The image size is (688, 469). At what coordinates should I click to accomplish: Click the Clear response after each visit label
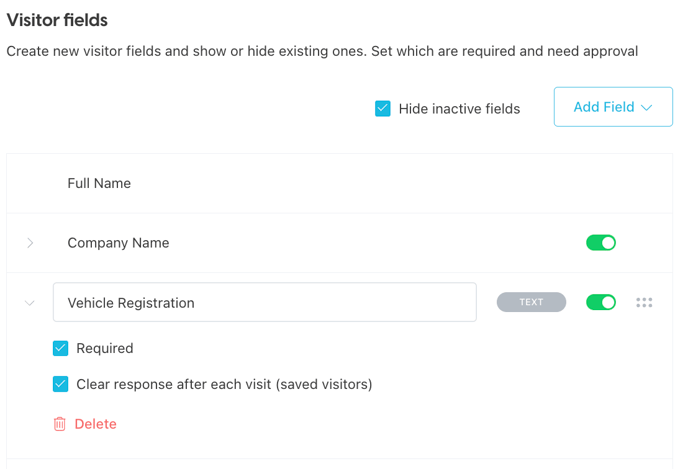224,384
